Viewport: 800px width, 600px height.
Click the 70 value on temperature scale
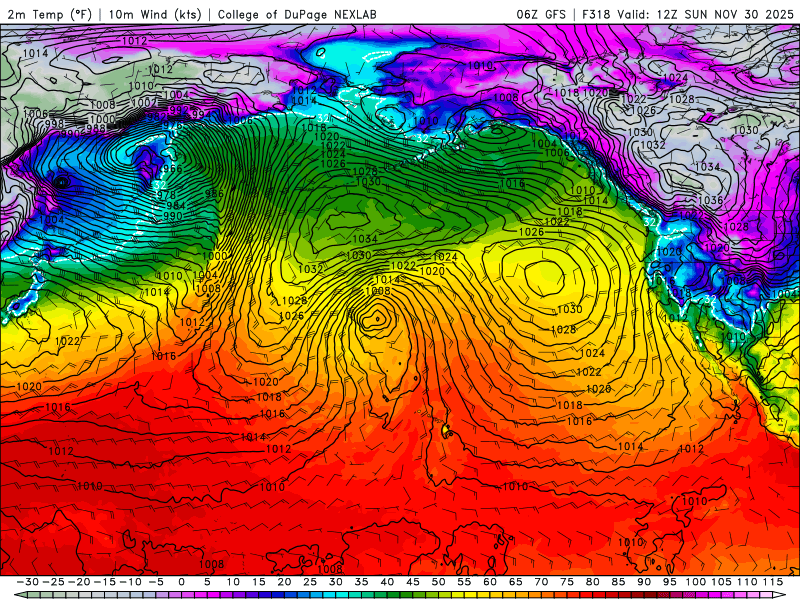[541, 582]
